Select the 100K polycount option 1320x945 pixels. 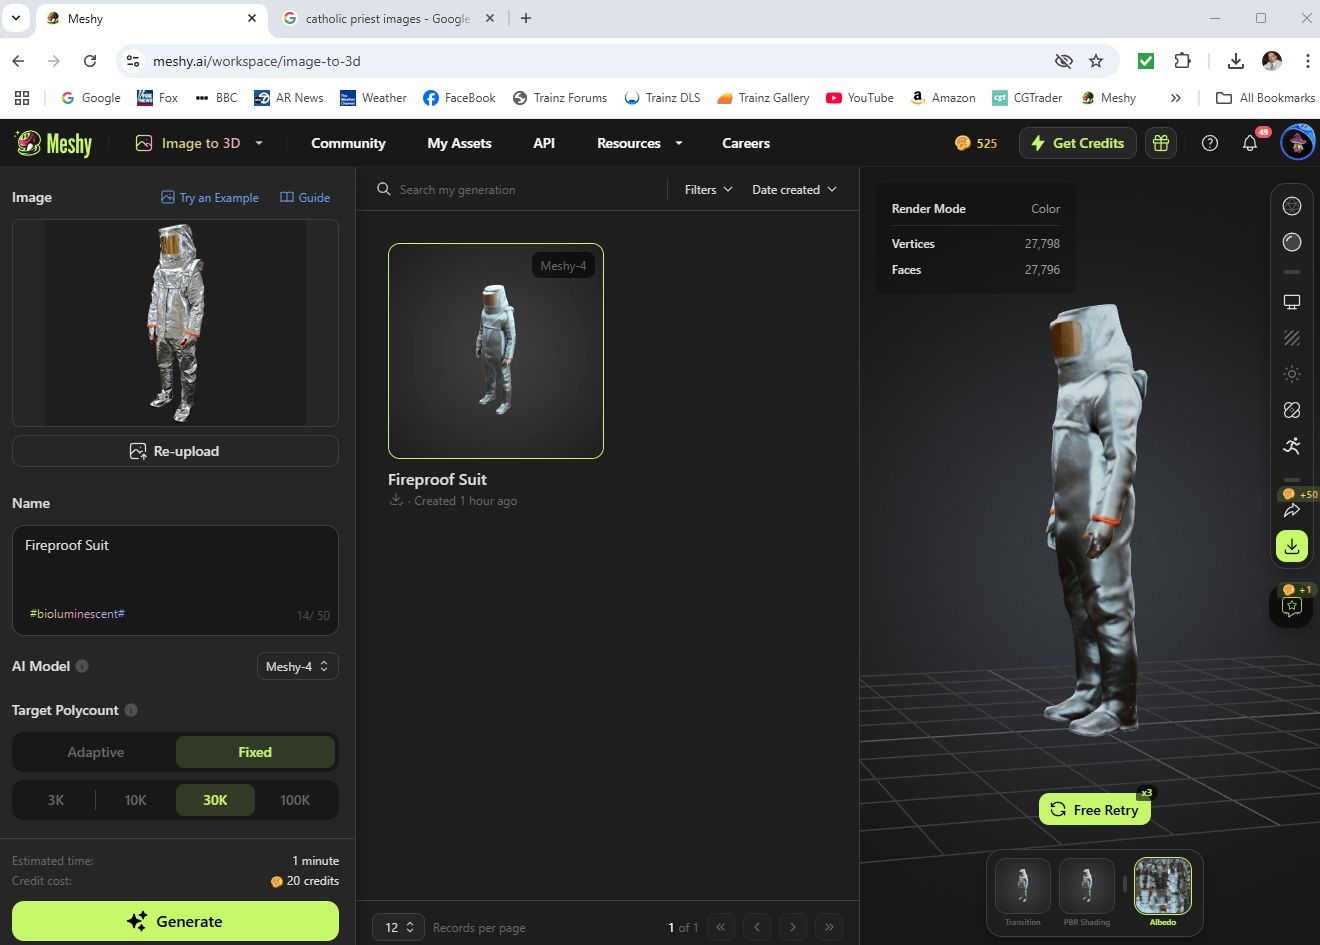tap(295, 800)
